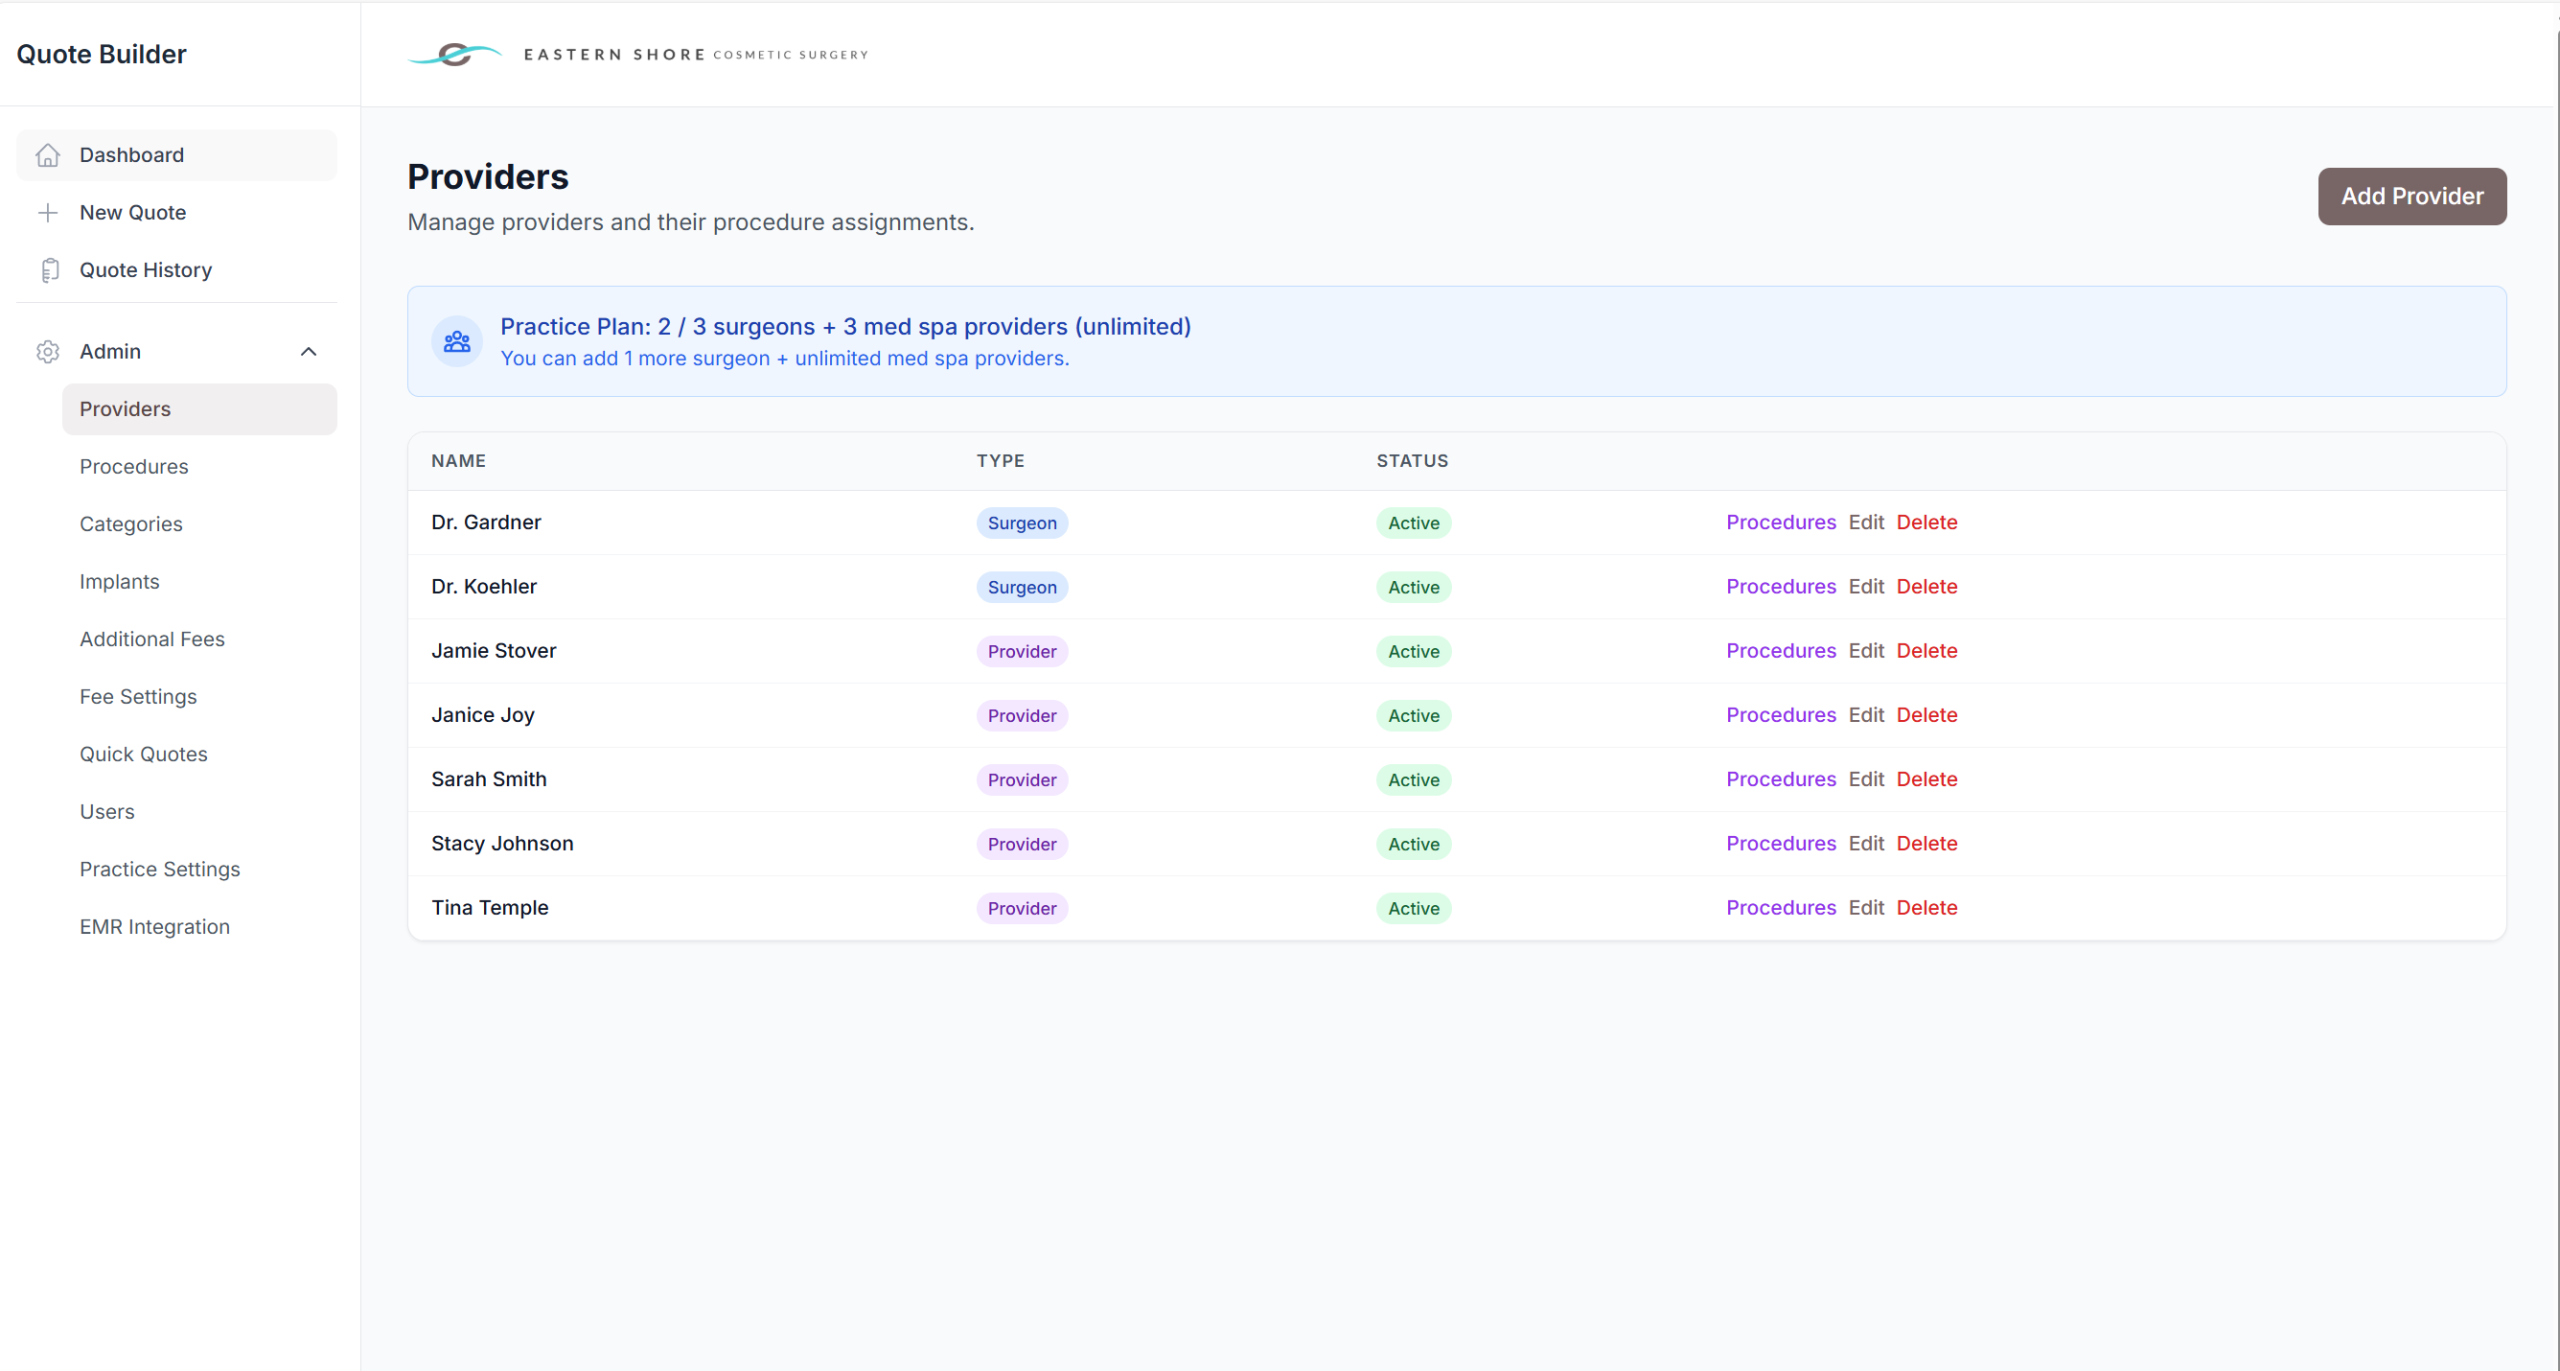Click the plus icon beside New Quote
This screenshot has width=2560, height=1371.
coord(48,212)
